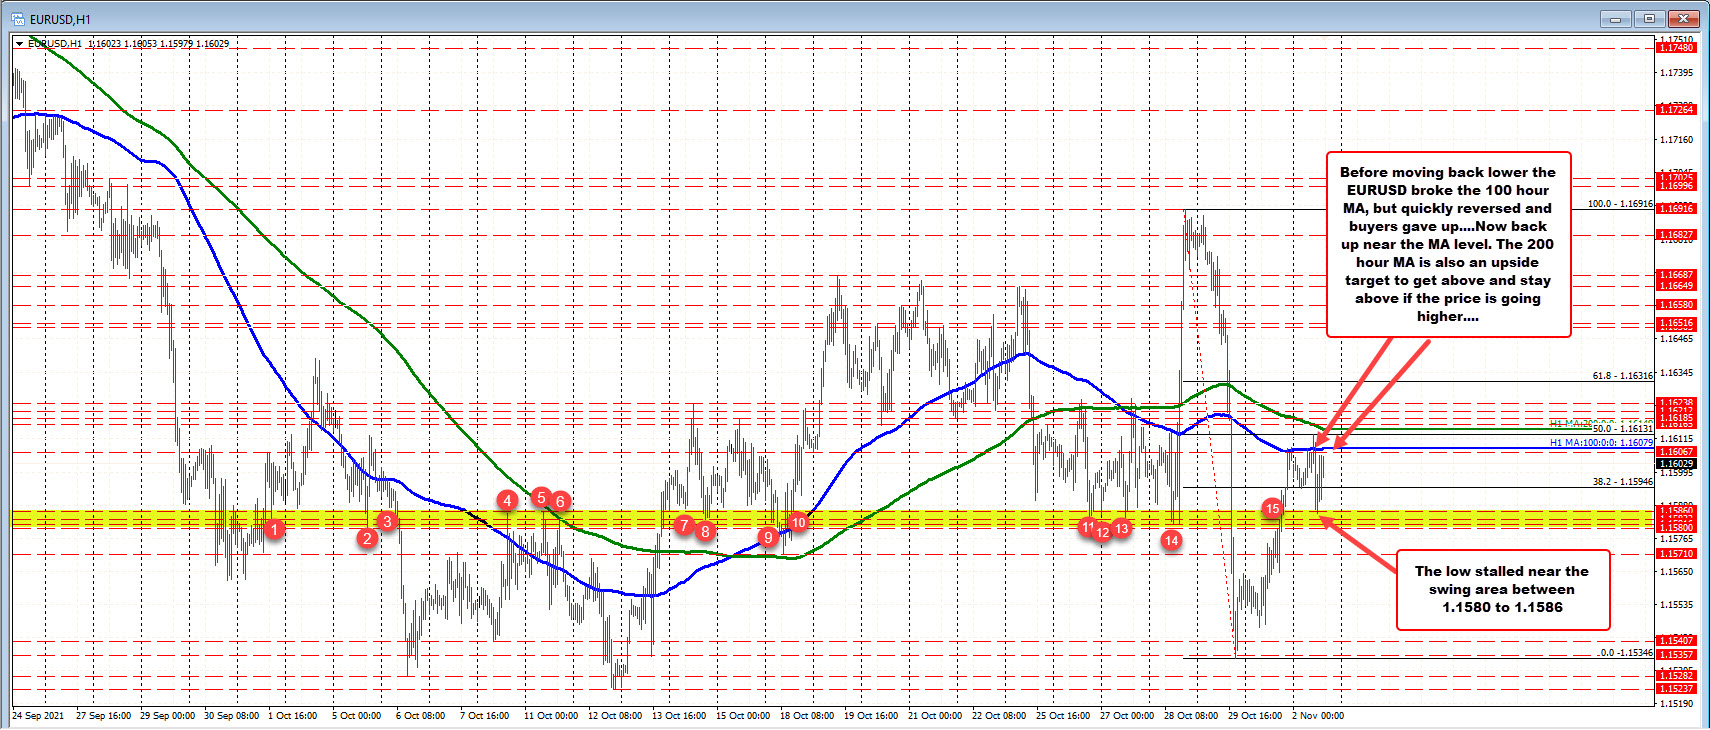Image resolution: width=1710 pixels, height=730 pixels.
Task: Close the EURUSD,H1 chart window
Action: (x=1684, y=19)
